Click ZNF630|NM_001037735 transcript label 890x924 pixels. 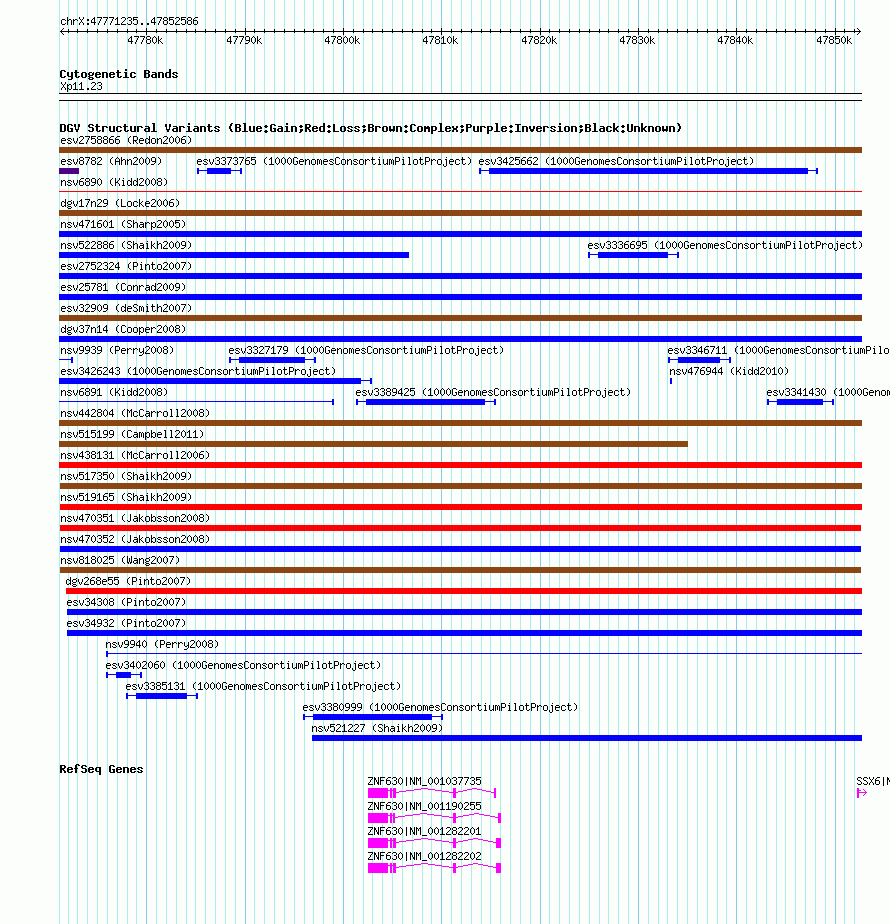point(424,781)
